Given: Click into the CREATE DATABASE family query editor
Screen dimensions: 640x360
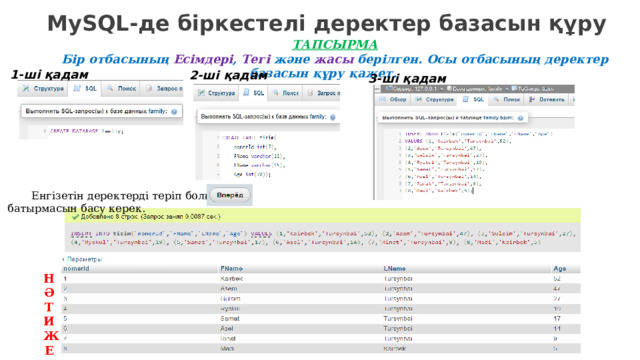Looking at the screenshot, I should tap(101, 131).
